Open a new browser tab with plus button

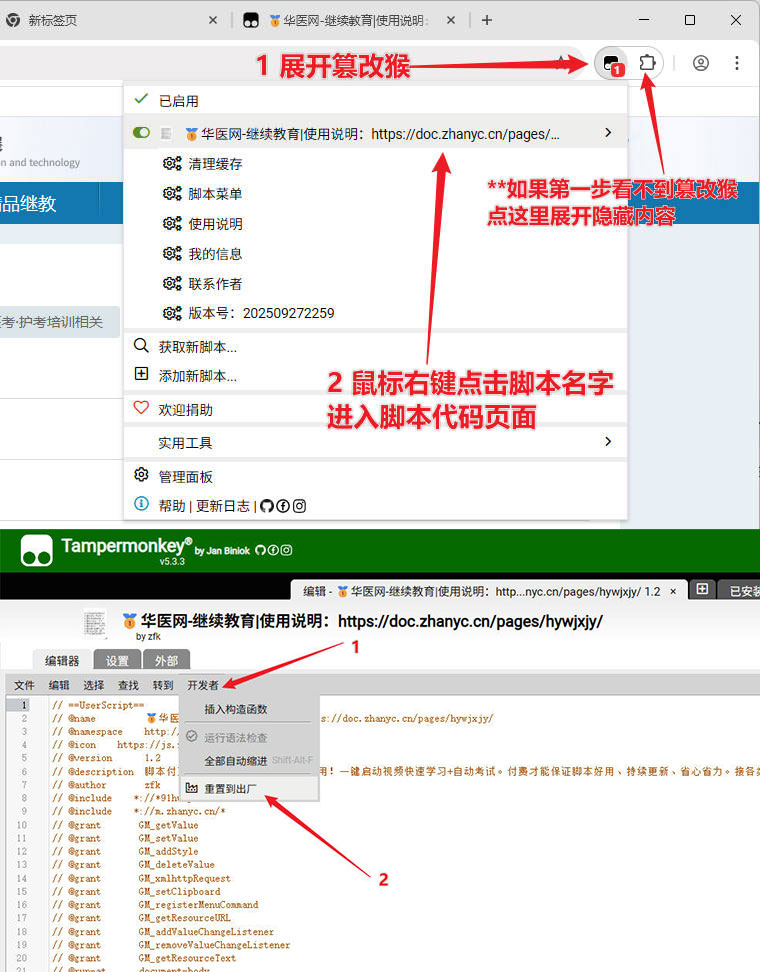point(487,20)
